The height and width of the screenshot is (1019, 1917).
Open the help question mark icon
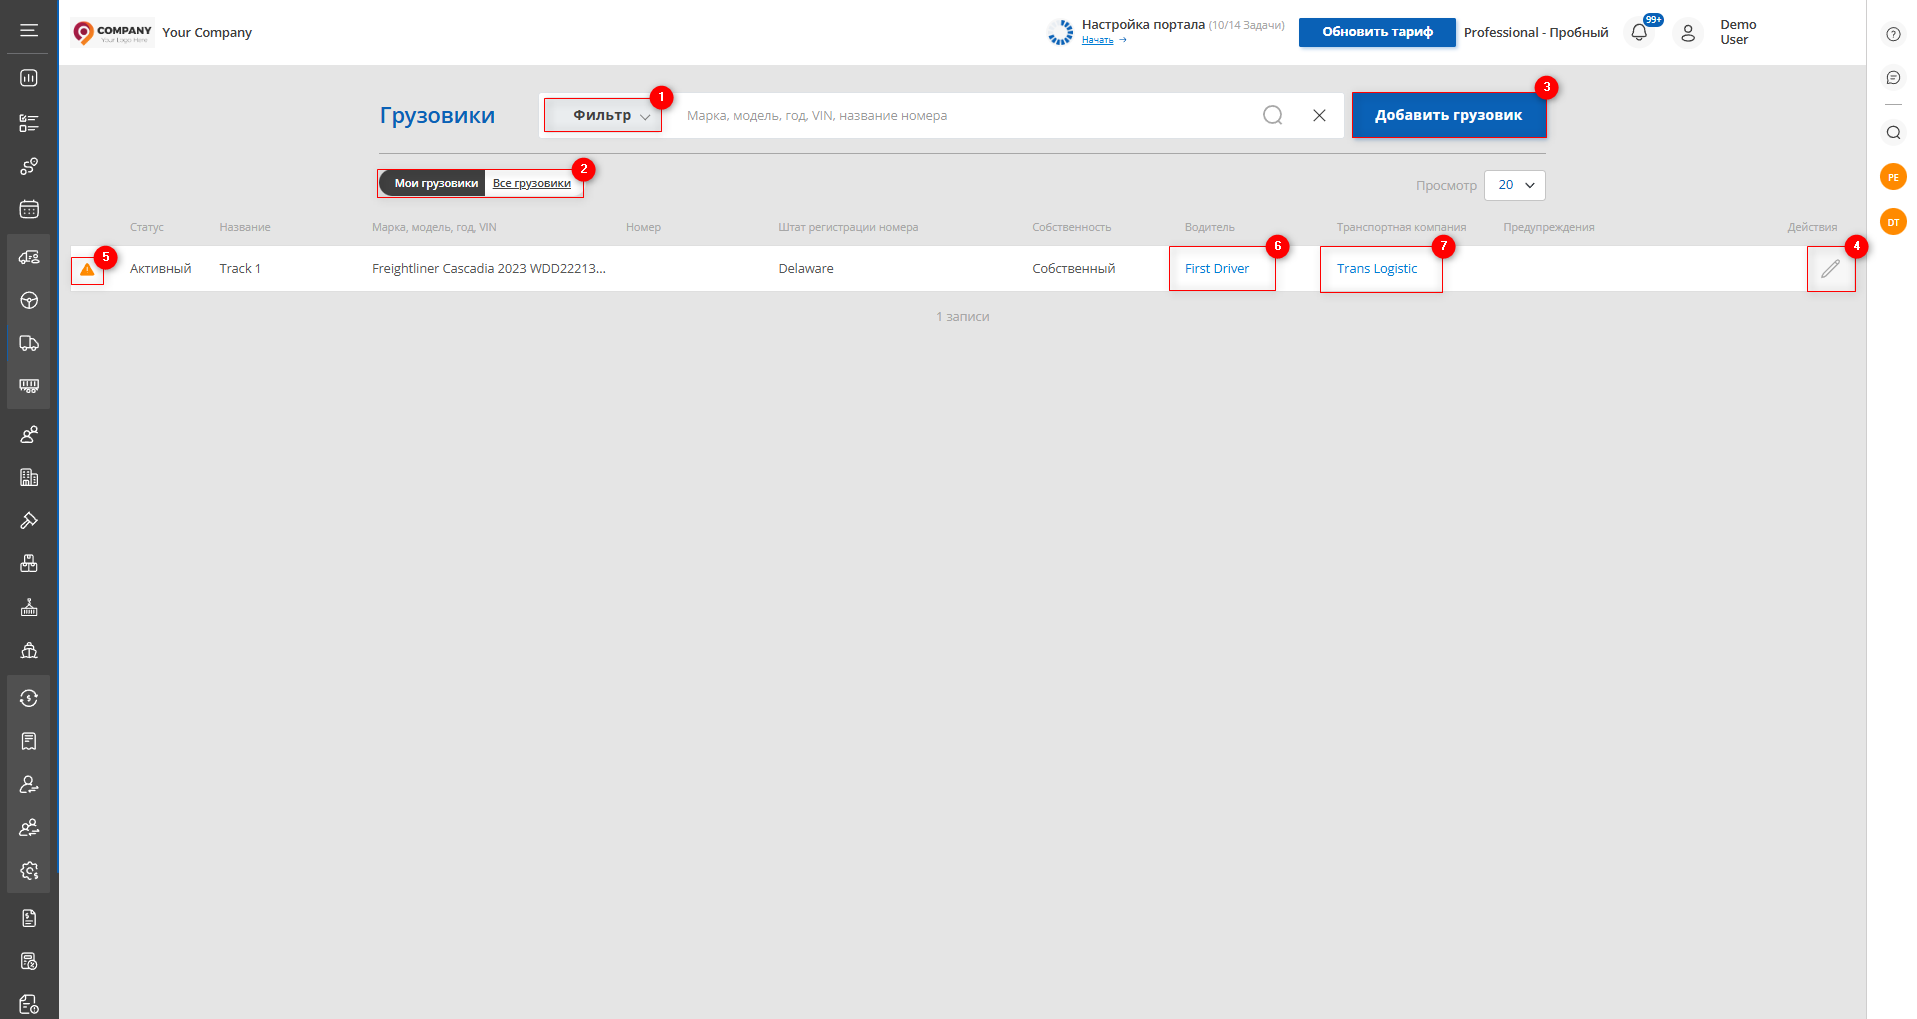[x=1893, y=34]
